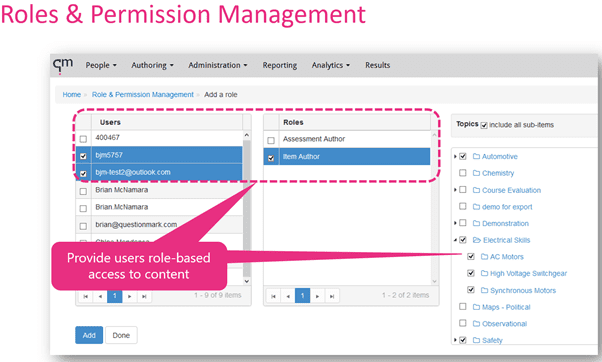Check the Chemistry topic box
This screenshot has width=602, height=362.
(x=463, y=173)
